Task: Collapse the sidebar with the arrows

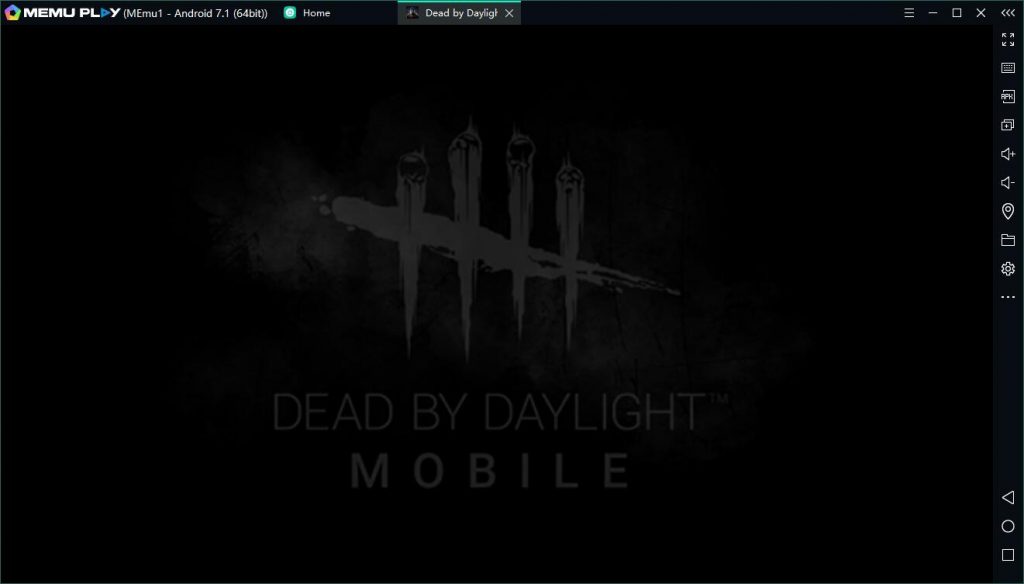Action: [x=1008, y=12]
